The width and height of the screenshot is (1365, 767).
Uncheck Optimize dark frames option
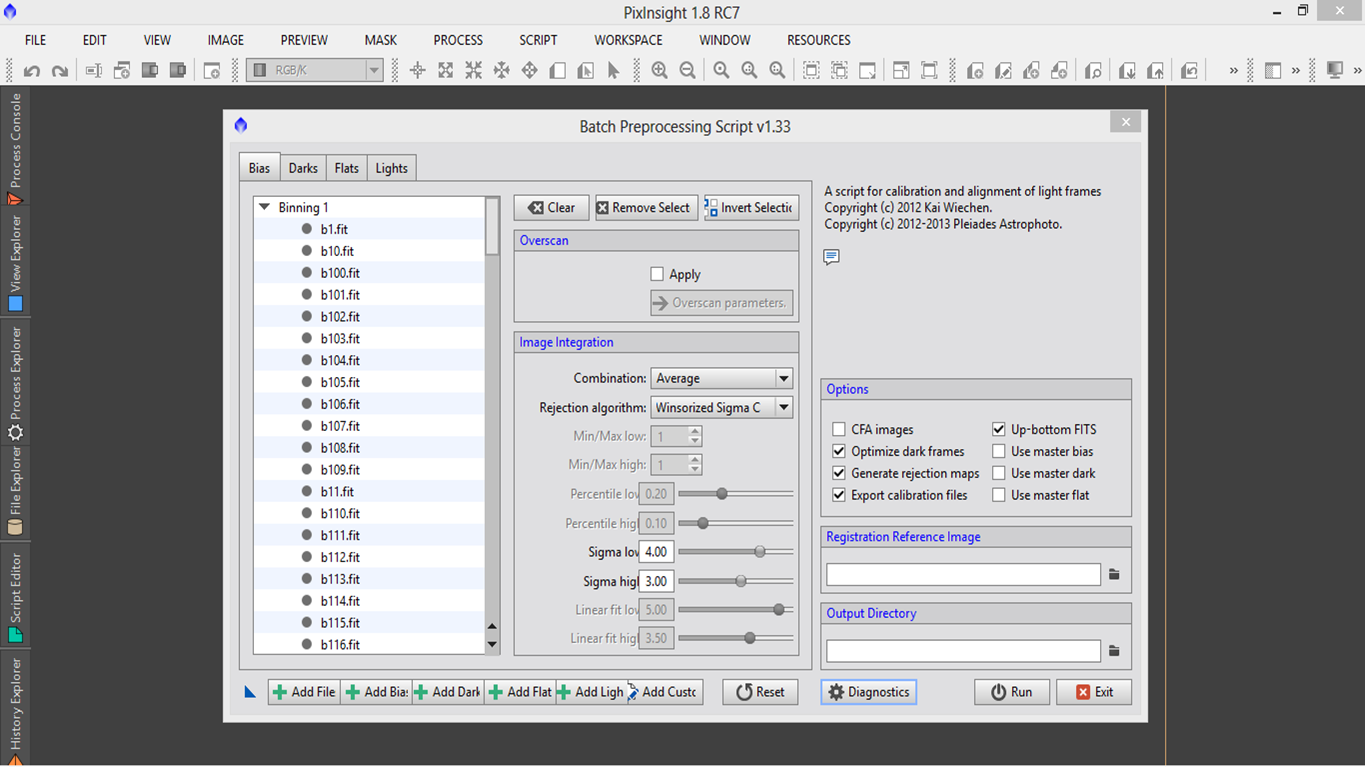839,451
